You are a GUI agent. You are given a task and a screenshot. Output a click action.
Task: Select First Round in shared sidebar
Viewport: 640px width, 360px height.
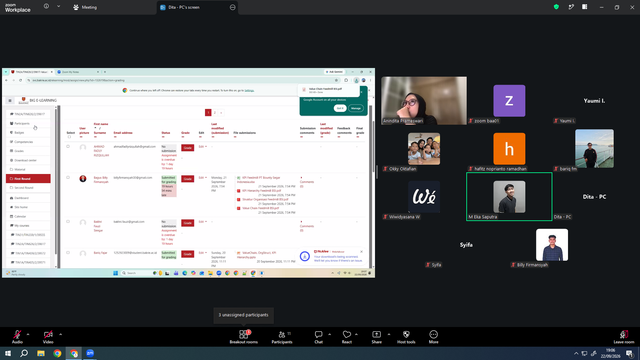click(x=28, y=178)
